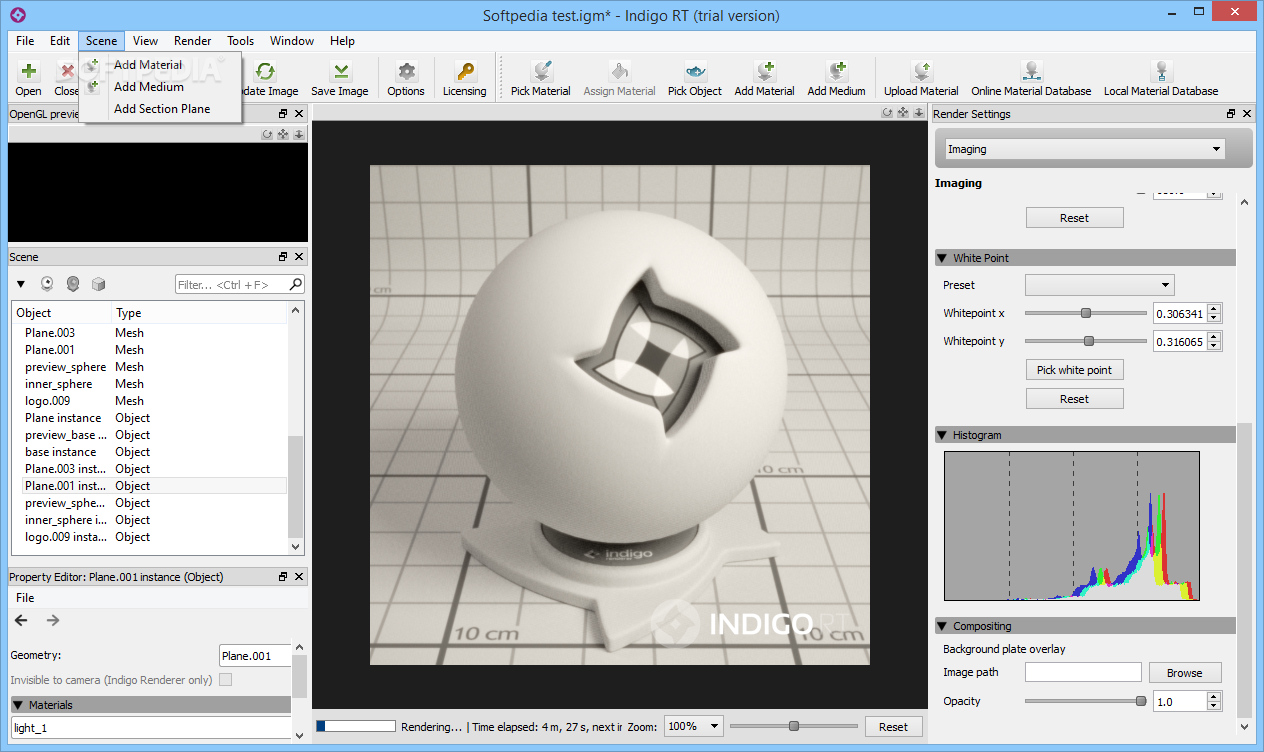1264x752 pixels.
Task: Click the camera icon in Scene panel
Action: [47, 284]
